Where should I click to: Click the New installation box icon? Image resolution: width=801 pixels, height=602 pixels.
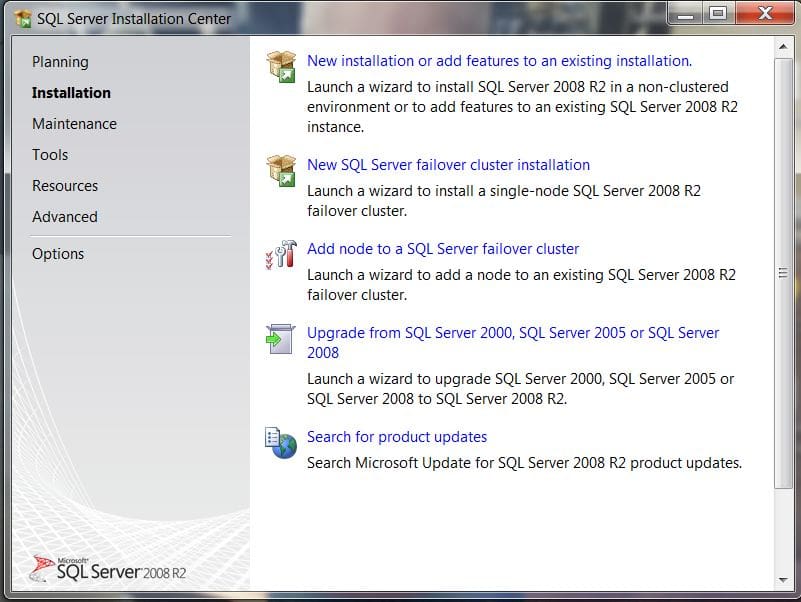click(281, 66)
